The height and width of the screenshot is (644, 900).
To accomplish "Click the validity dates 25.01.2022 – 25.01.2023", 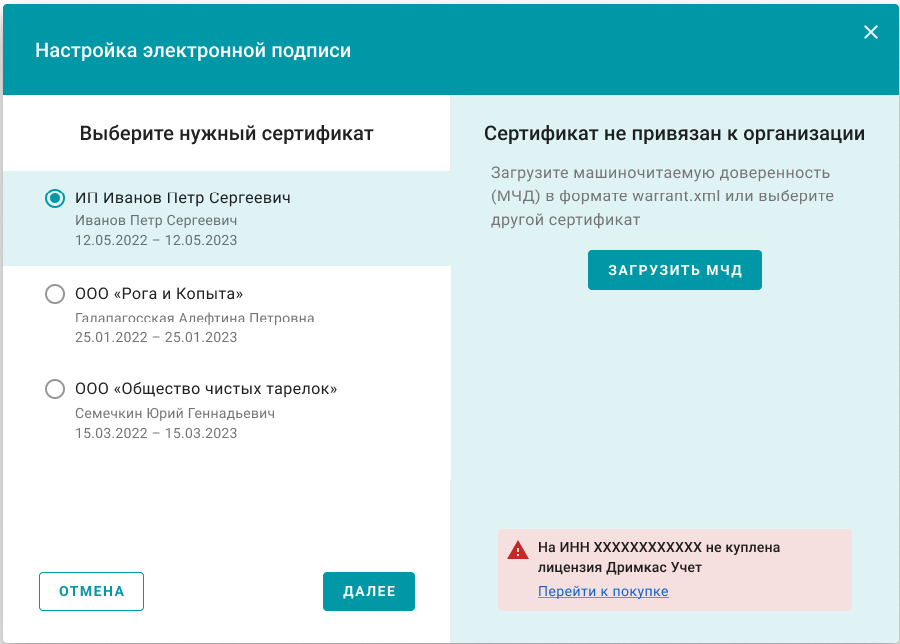I will point(156,337).
